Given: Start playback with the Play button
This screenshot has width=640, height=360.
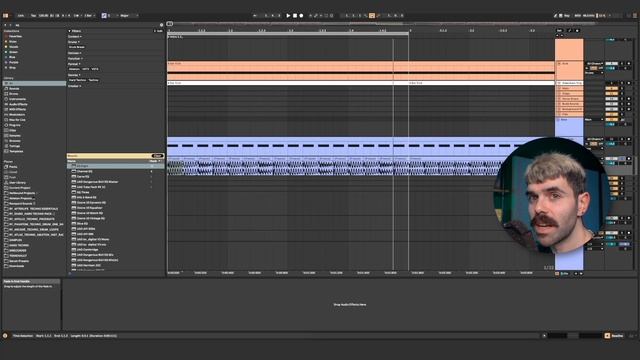Looking at the screenshot, I should coord(288,16).
